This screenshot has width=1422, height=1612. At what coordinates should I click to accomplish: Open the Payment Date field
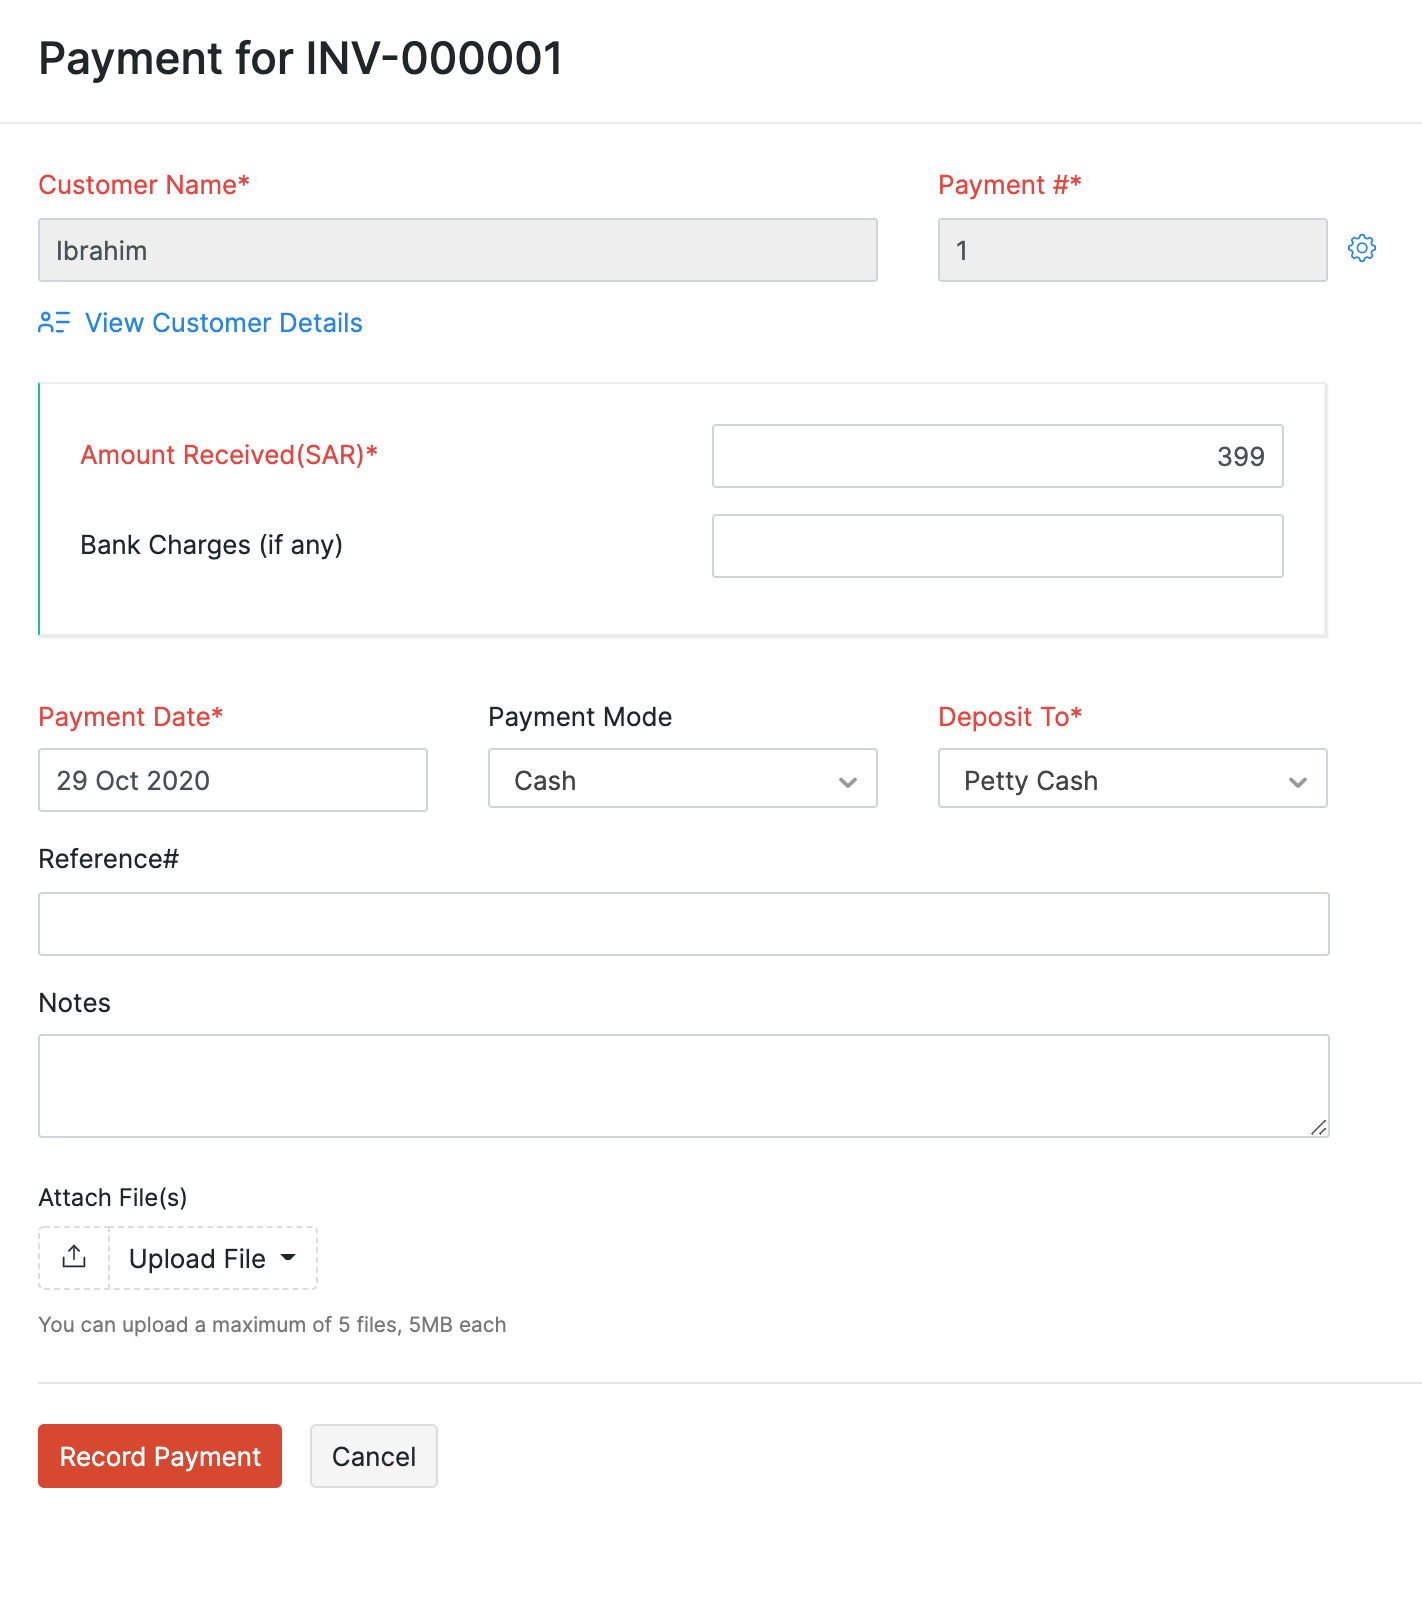pyautogui.click(x=233, y=780)
